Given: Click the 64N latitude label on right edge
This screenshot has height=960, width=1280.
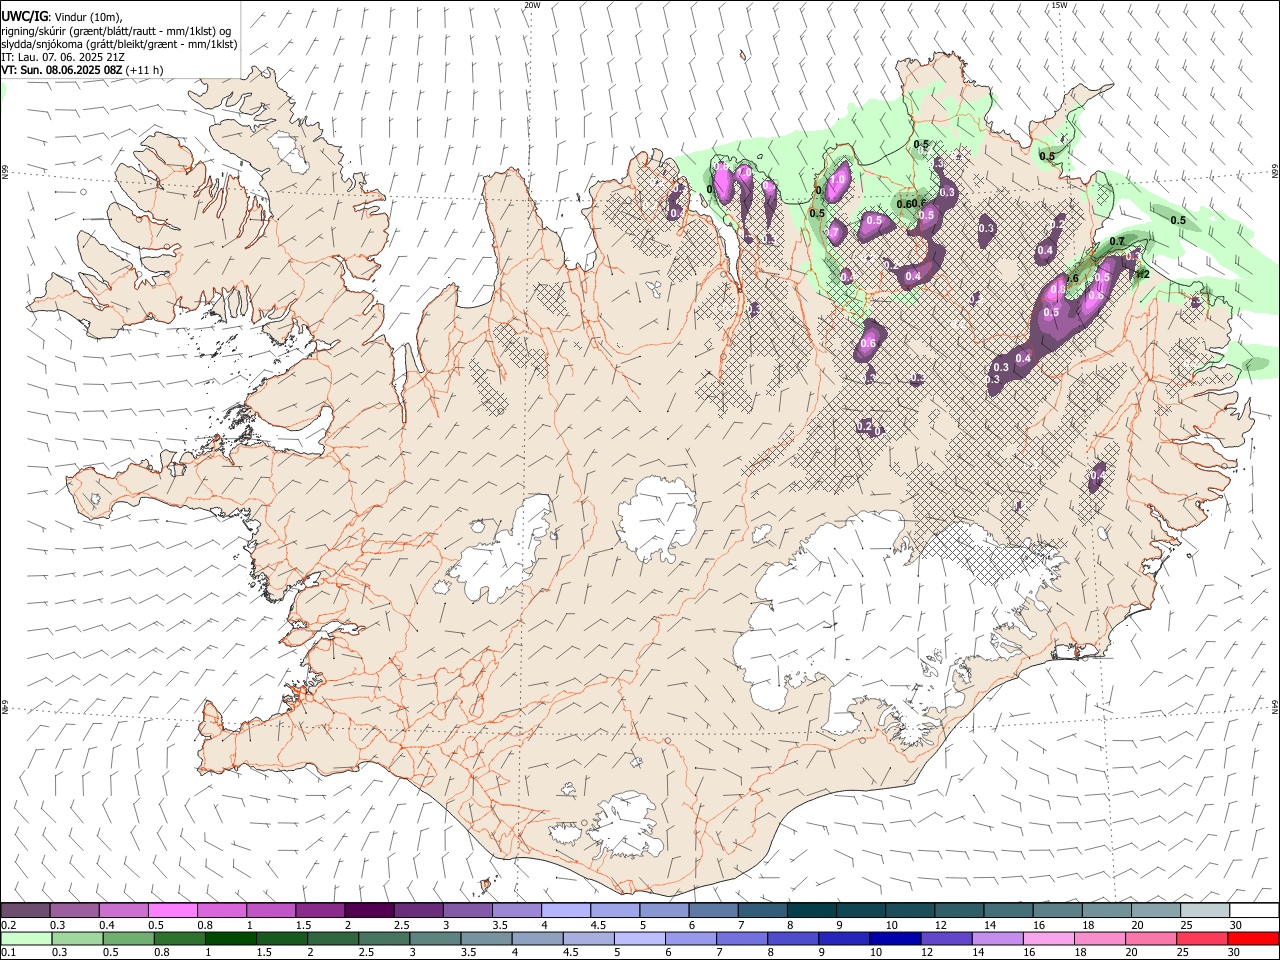Looking at the screenshot, I should coord(1275,706).
